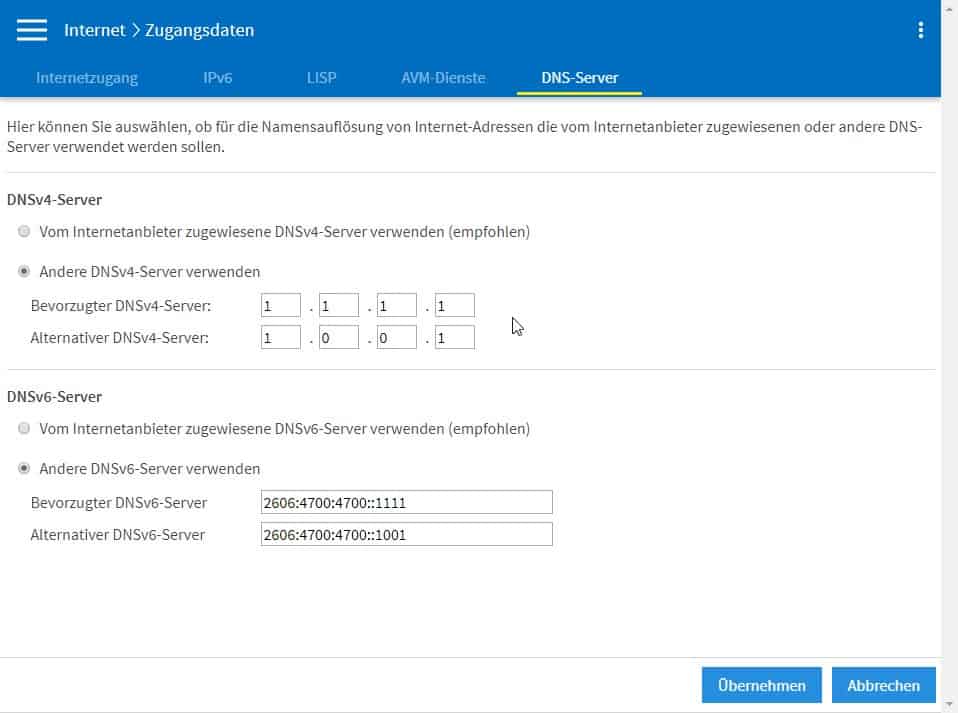Click last octet of Bevorzugter DNSv4-Server
This screenshot has height=713, width=958.
(x=454, y=306)
